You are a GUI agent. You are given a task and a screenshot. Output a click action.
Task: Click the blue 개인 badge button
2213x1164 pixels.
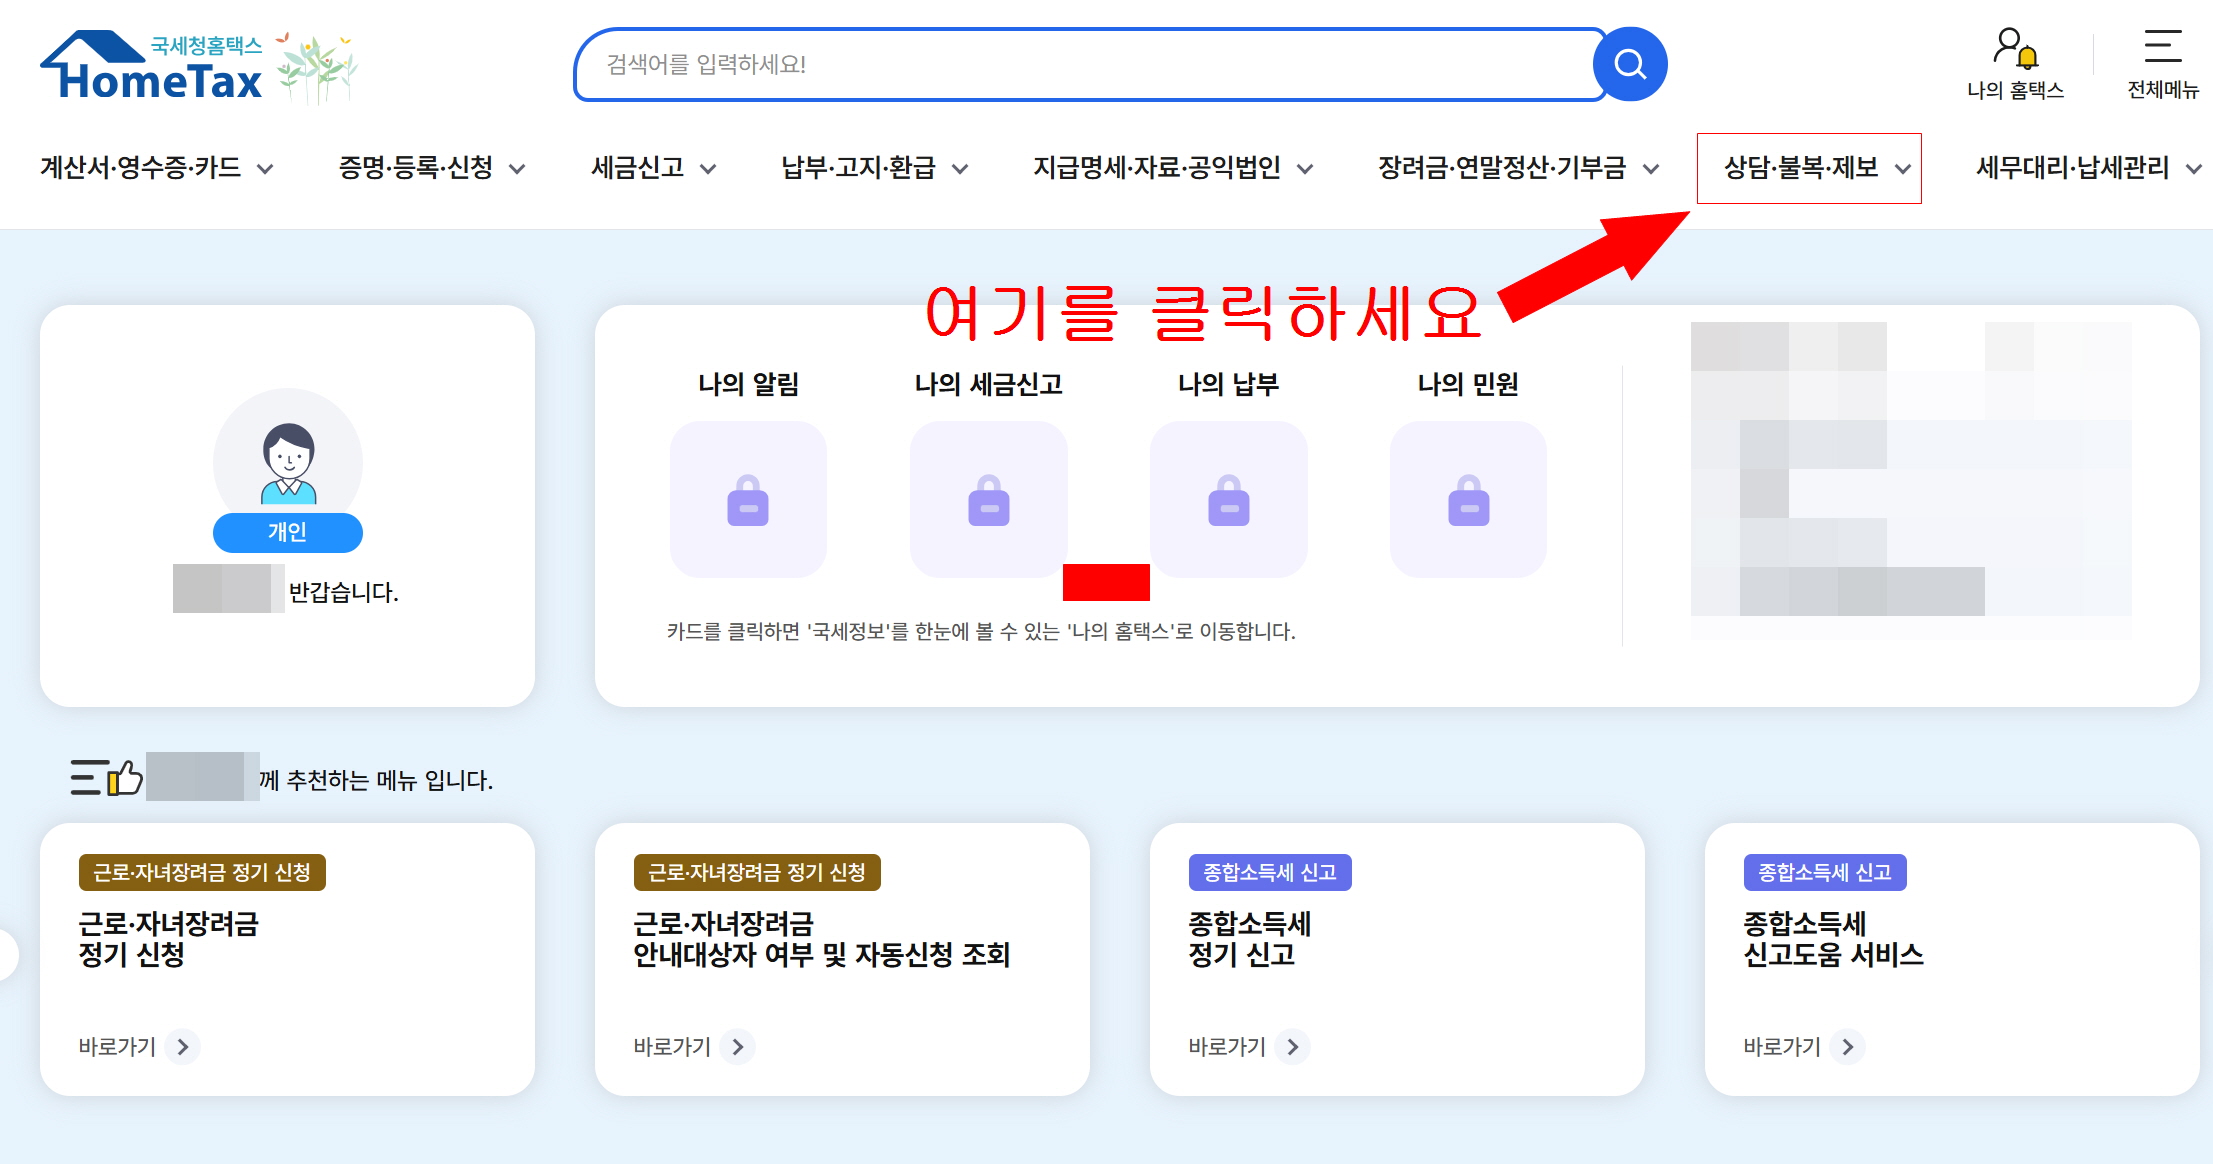click(288, 532)
